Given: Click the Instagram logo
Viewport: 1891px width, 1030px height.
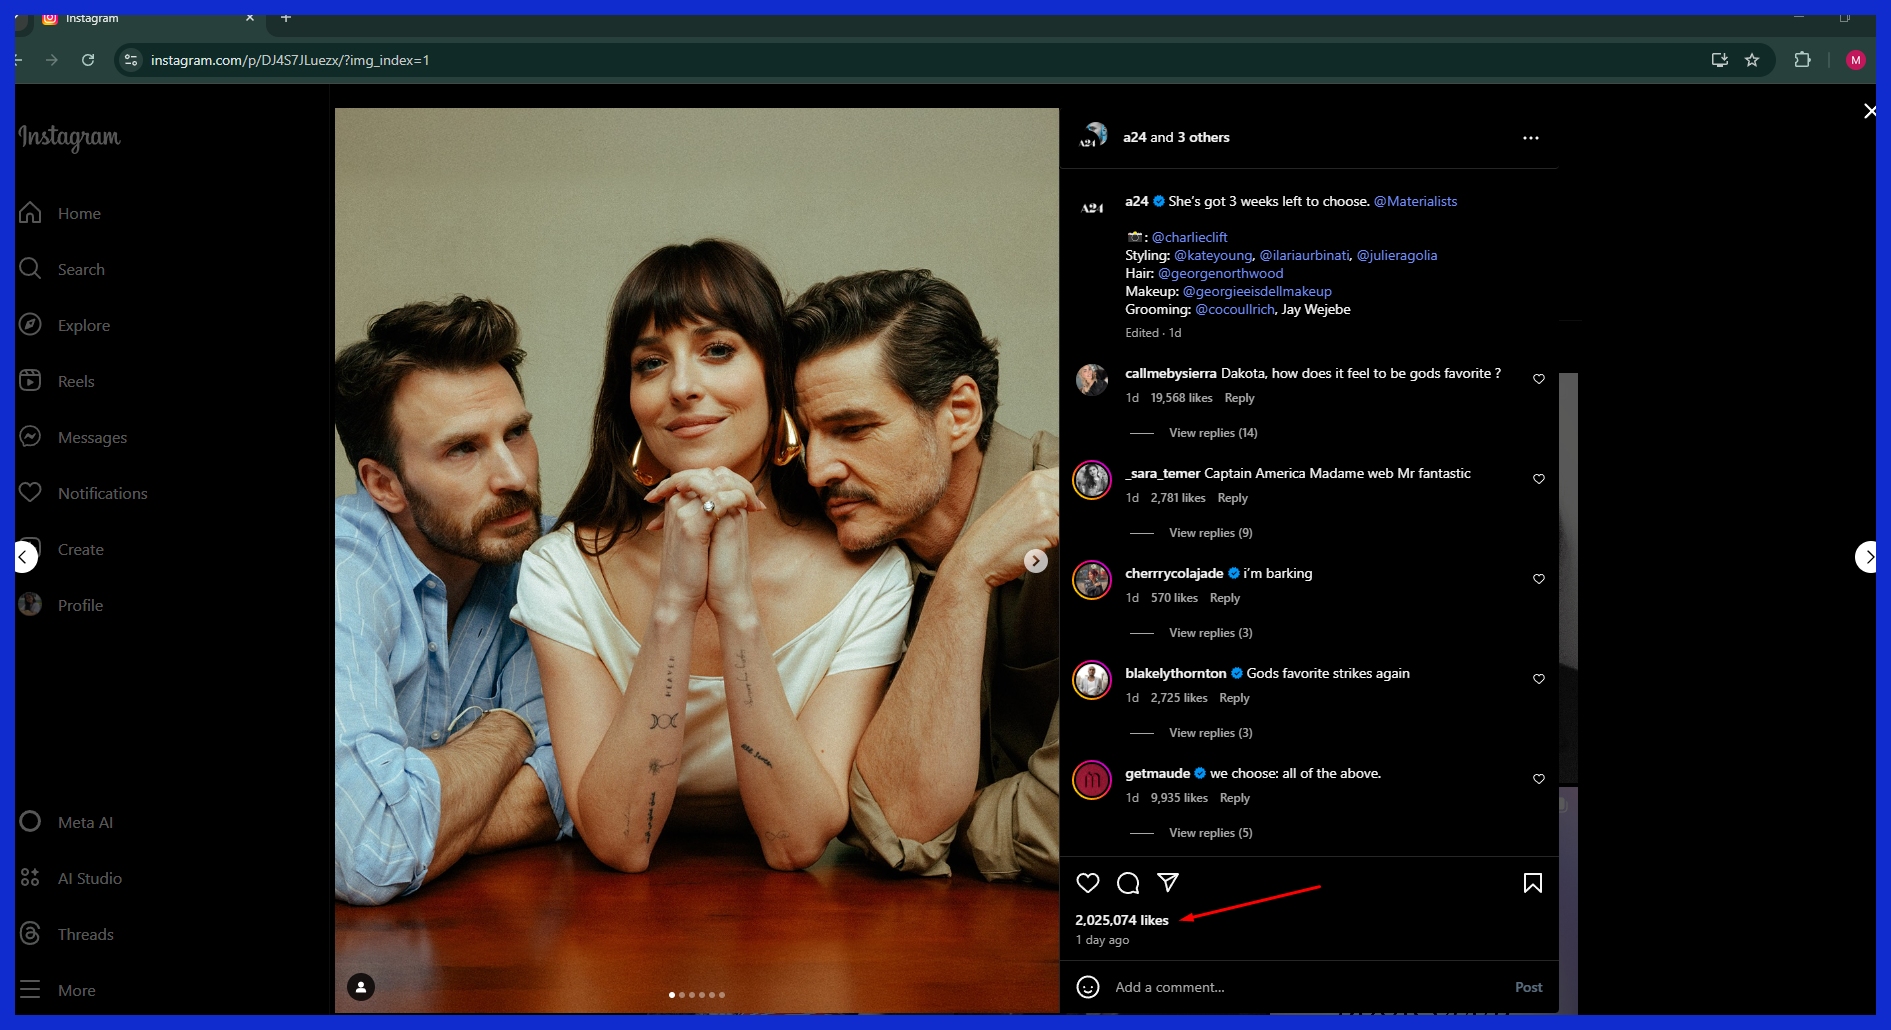Looking at the screenshot, I should click(x=69, y=137).
